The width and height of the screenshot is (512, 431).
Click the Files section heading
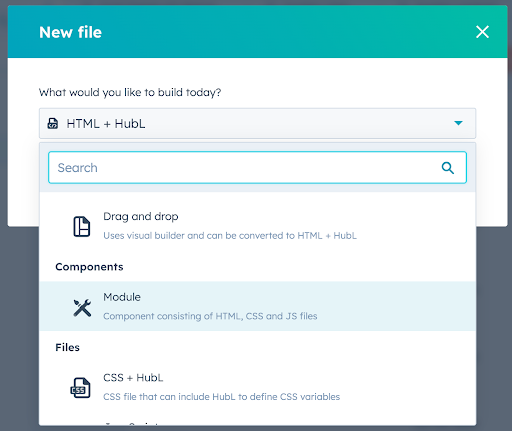pos(67,347)
